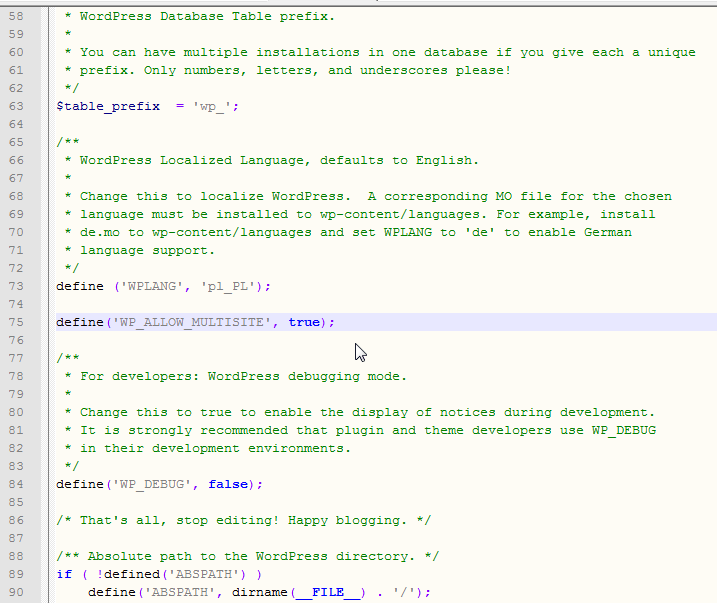Click the 'WP_ALLOW_MULTISITE' string

point(192,322)
